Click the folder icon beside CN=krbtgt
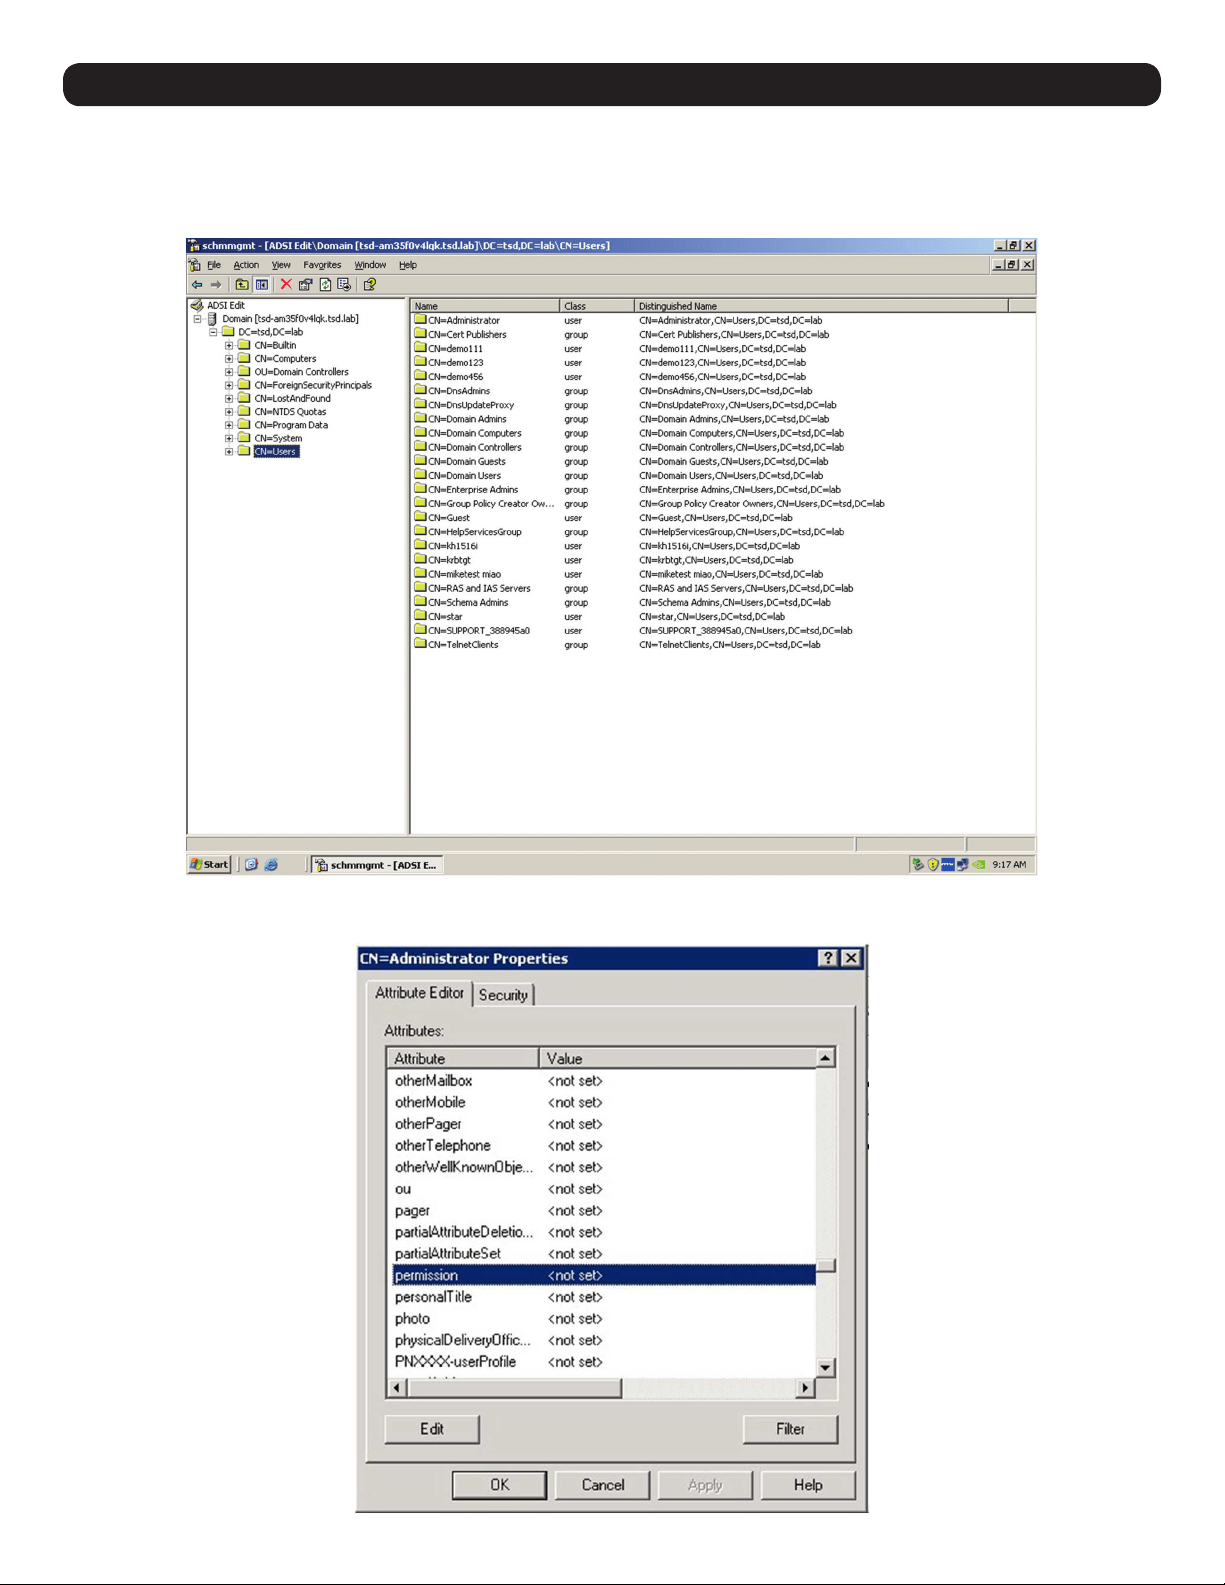Image resolution: width=1225 pixels, height=1585 pixels. point(420,560)
